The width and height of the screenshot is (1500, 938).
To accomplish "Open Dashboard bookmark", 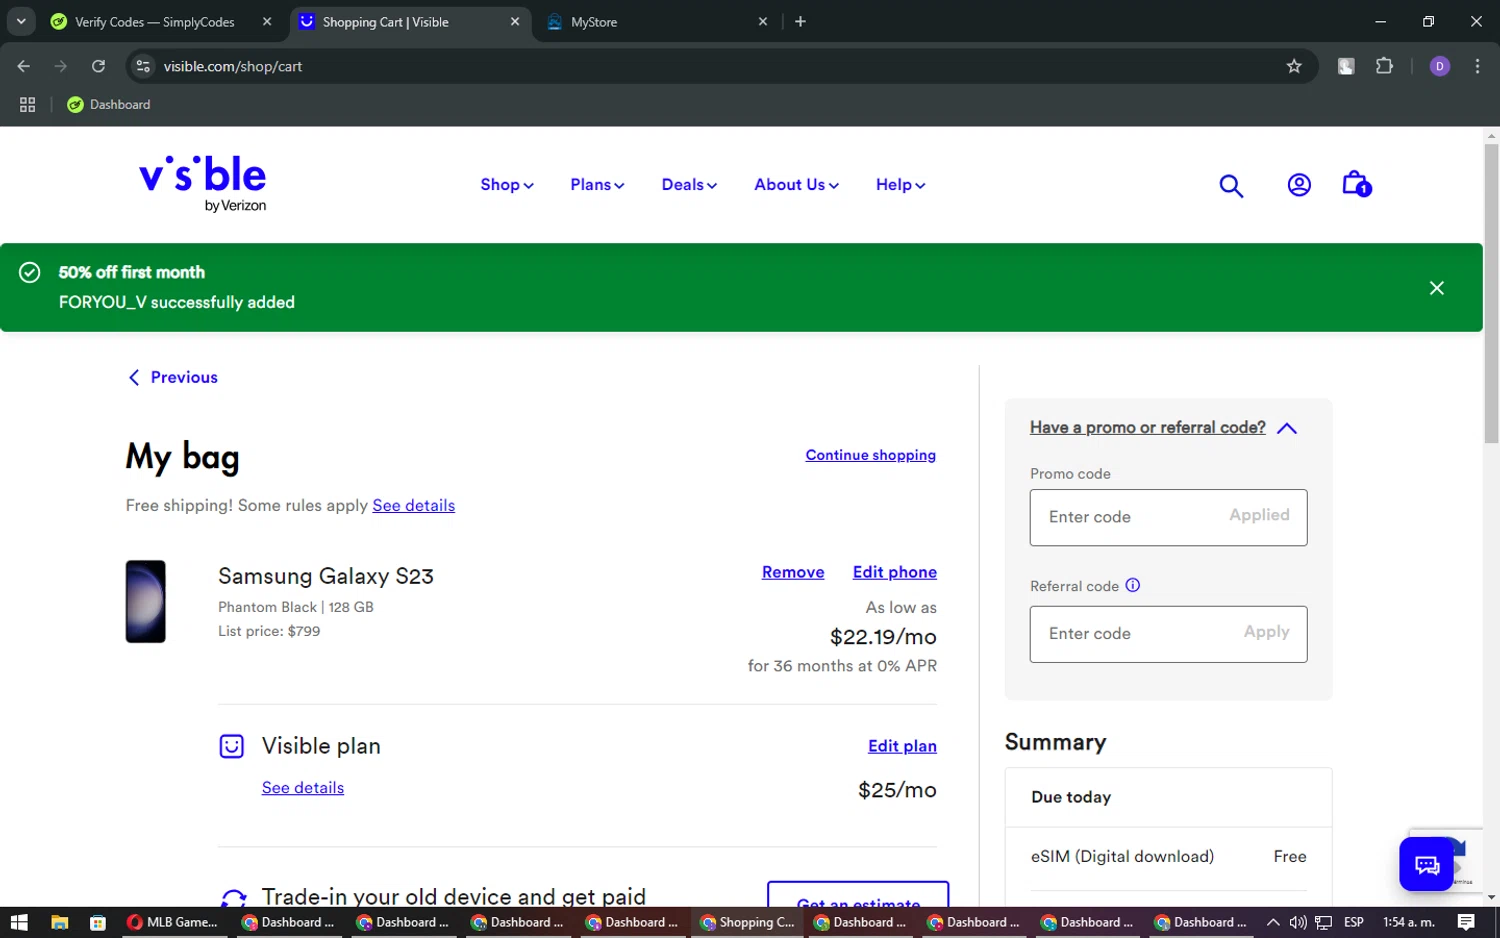I will point(109,104).
